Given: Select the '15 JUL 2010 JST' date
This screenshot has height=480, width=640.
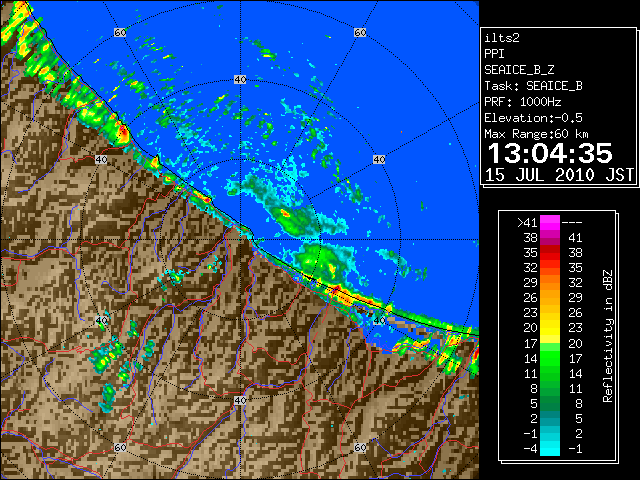Looking at the screenshot, I should pos(559,175).
